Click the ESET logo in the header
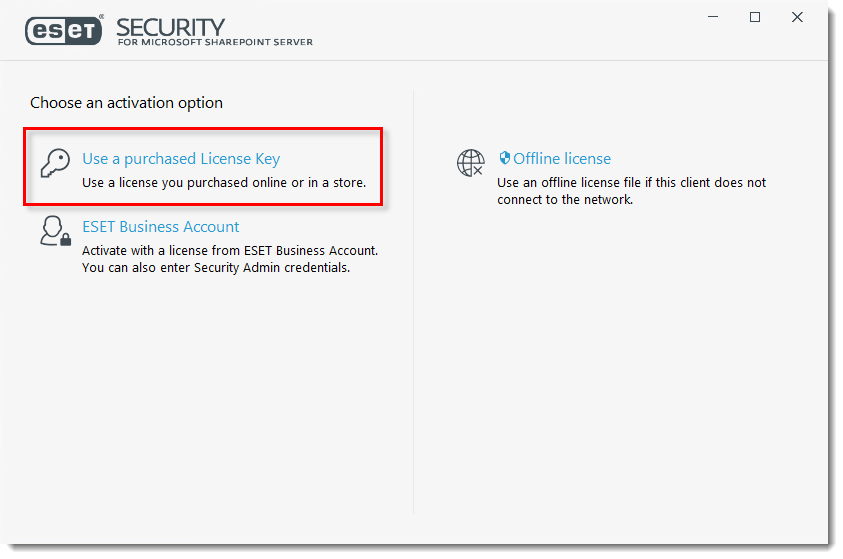This screenshot has height=559, width=843. pyautogui.click(x=64, y=30)
